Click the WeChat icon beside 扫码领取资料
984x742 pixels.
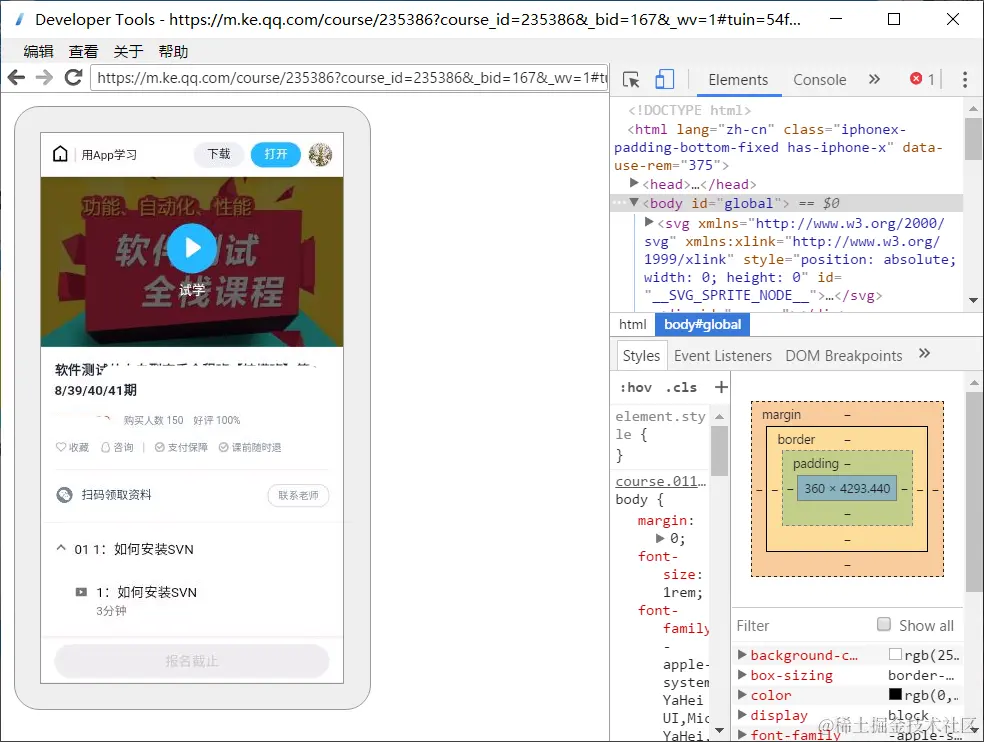[65, 495]
